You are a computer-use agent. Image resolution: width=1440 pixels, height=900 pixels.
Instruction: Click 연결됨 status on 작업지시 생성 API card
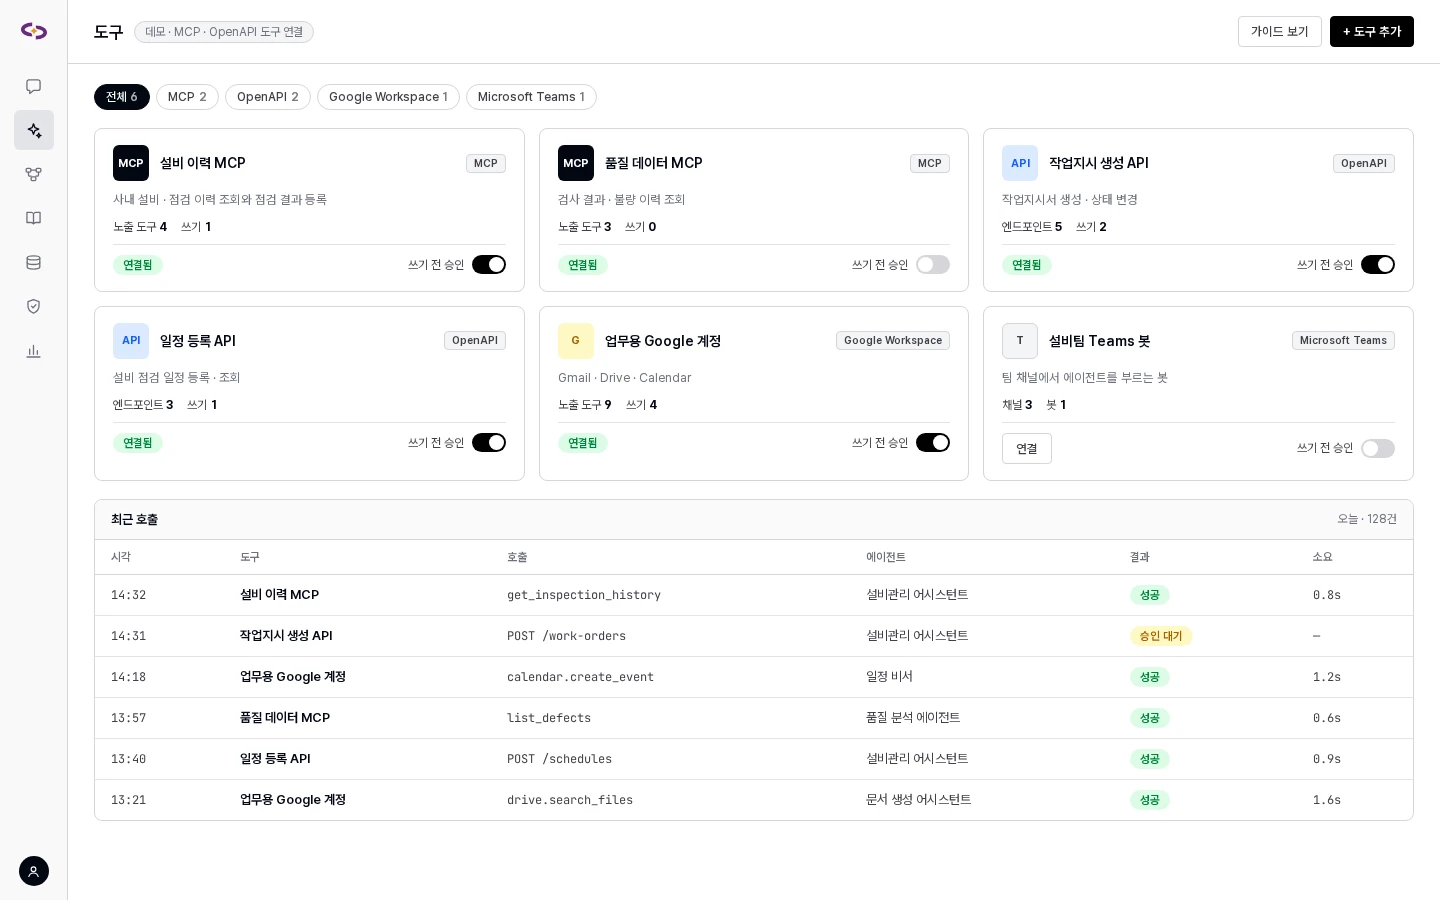[1027, 265]
